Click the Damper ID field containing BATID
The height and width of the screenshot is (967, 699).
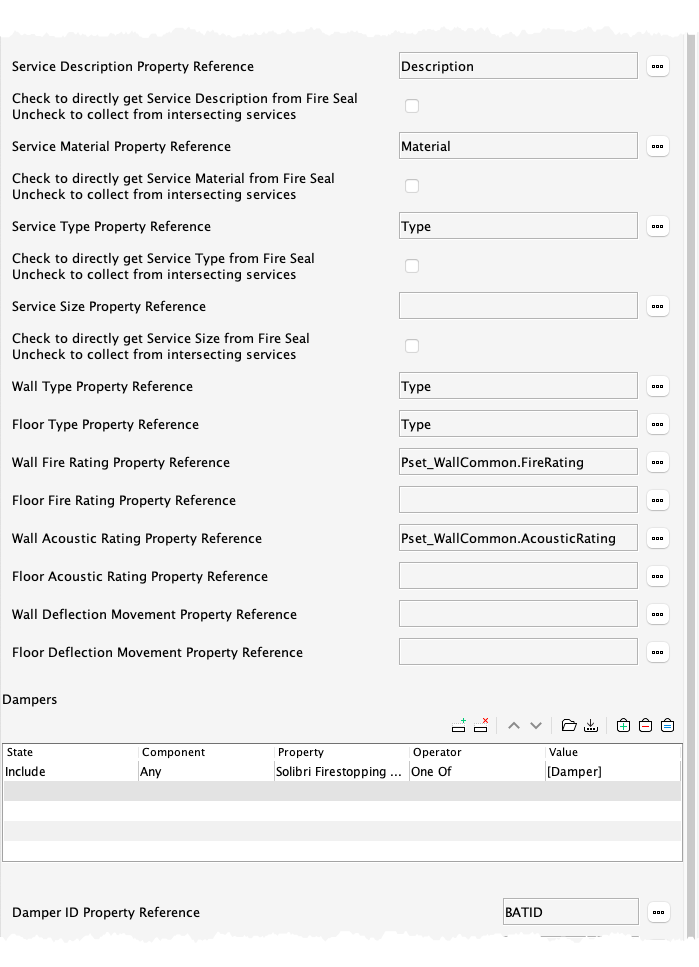571,912
